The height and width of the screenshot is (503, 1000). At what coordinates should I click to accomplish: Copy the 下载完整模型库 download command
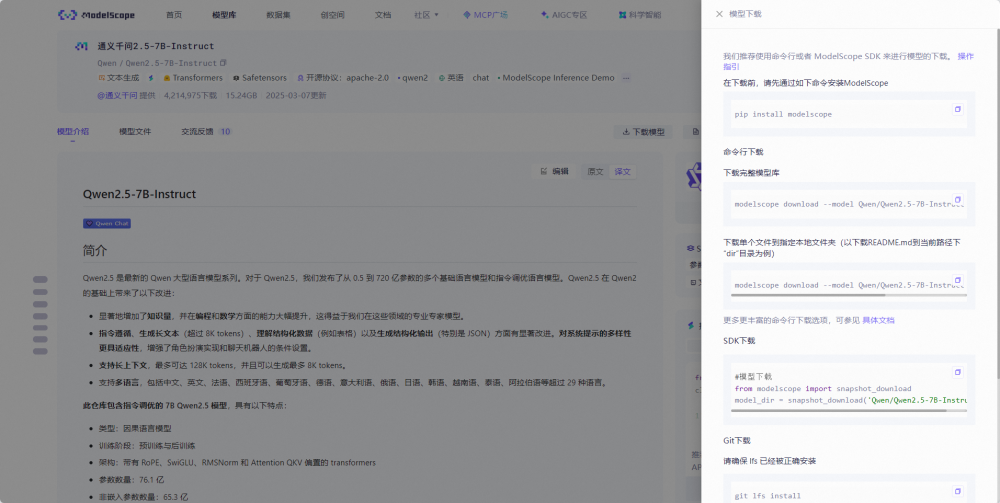click(957, 199)
